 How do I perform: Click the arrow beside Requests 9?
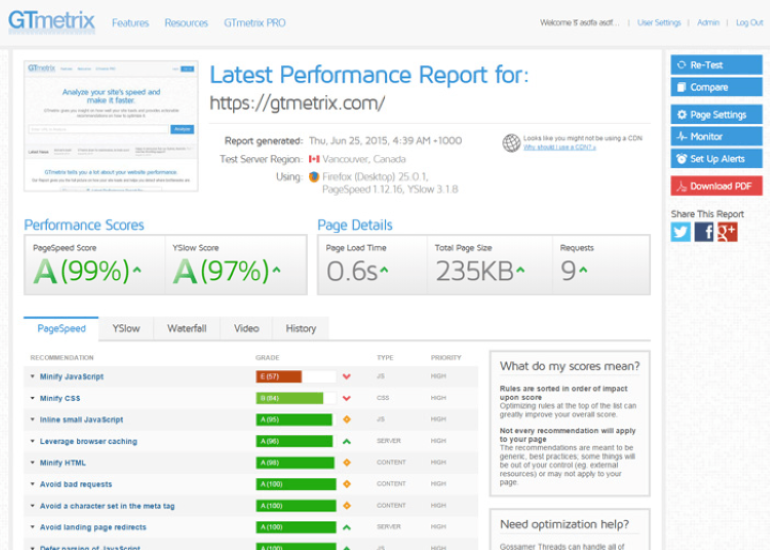tap(583, 270)
